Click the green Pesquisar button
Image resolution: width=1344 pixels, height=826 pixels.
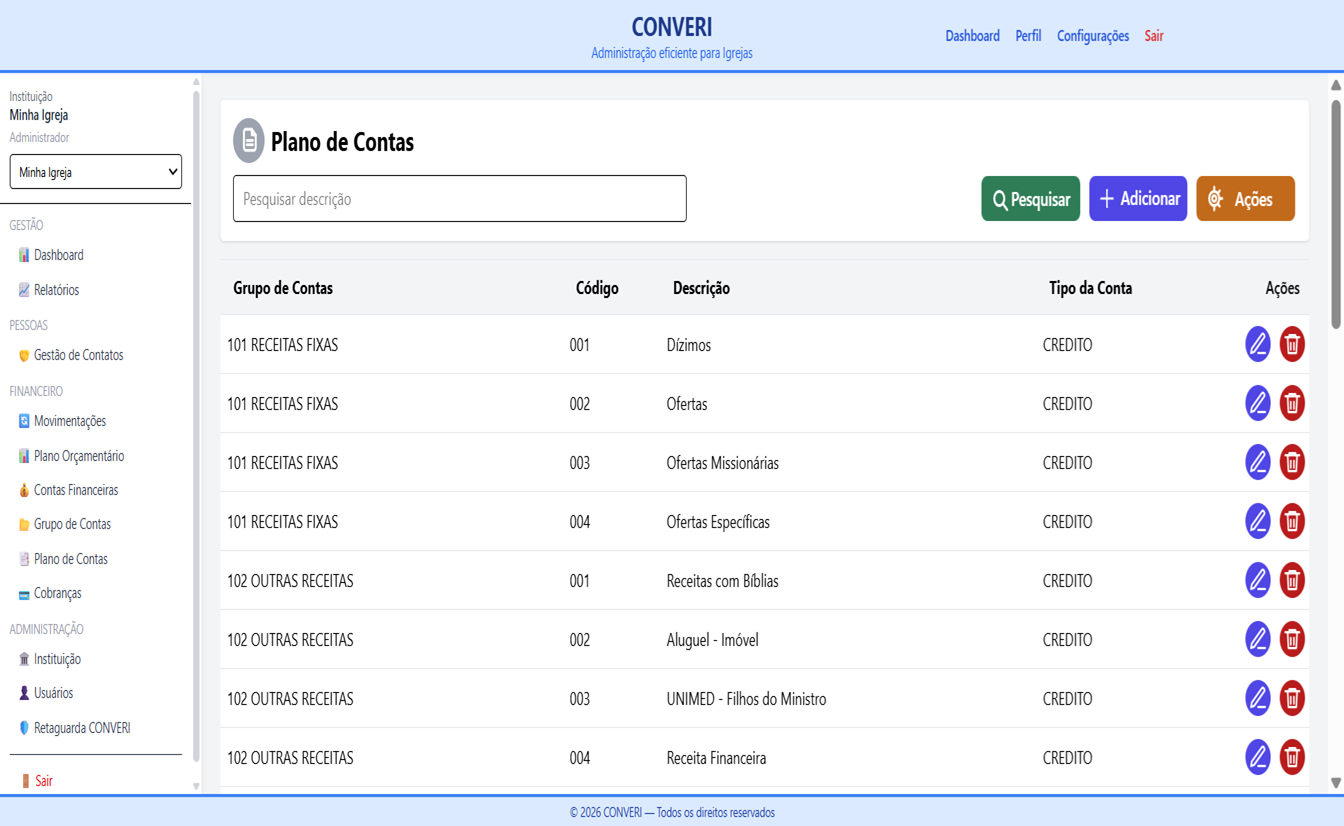point(1030,199)
